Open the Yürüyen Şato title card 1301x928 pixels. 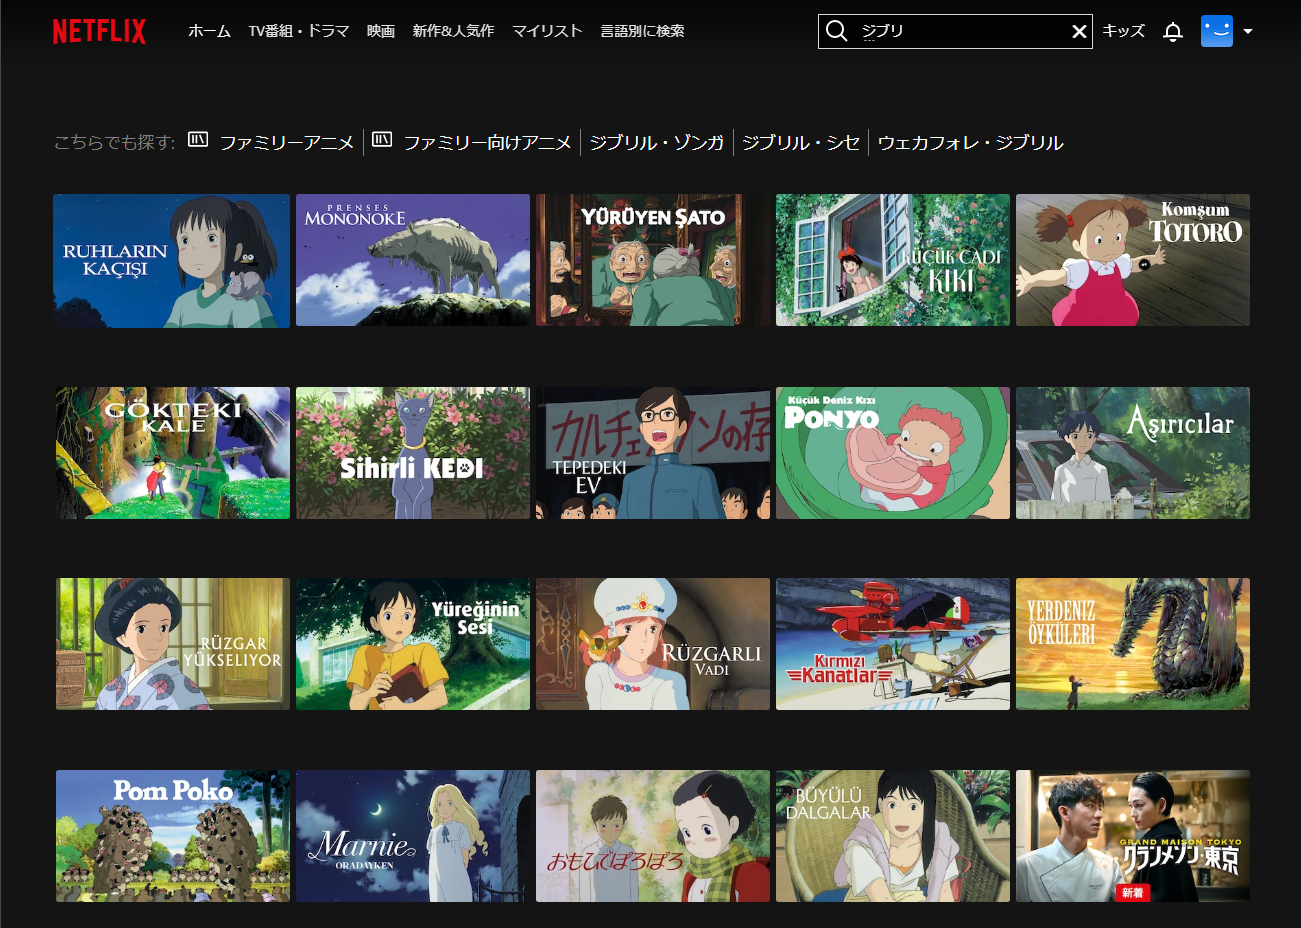(x=653, y=260)
